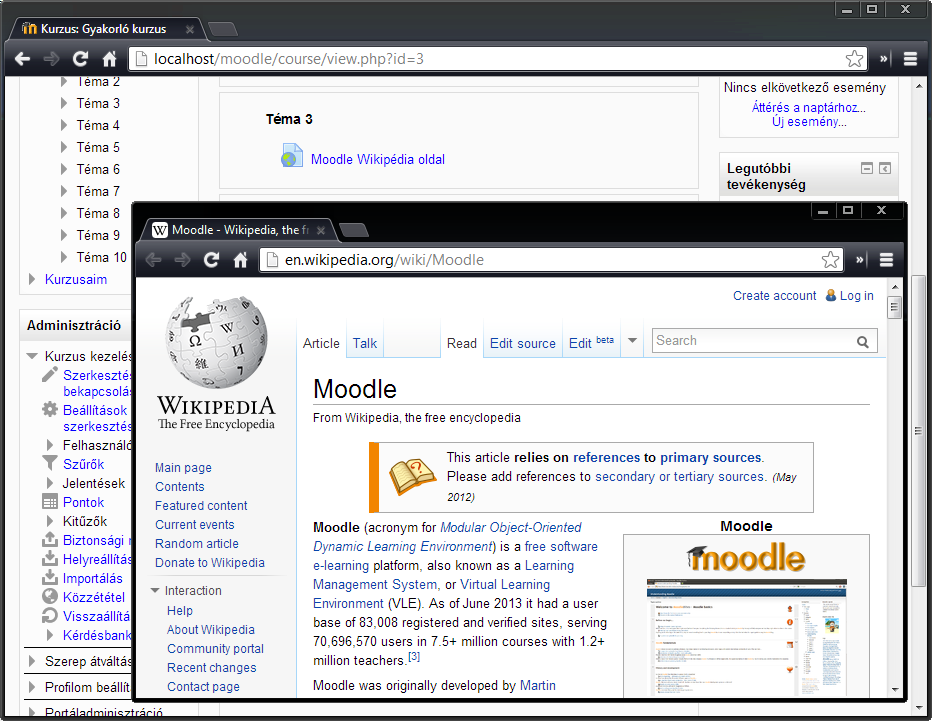The image size is (932, 721).
Task: Bookmark en.wikipedia.org page with the star icon
Action: 830,260
